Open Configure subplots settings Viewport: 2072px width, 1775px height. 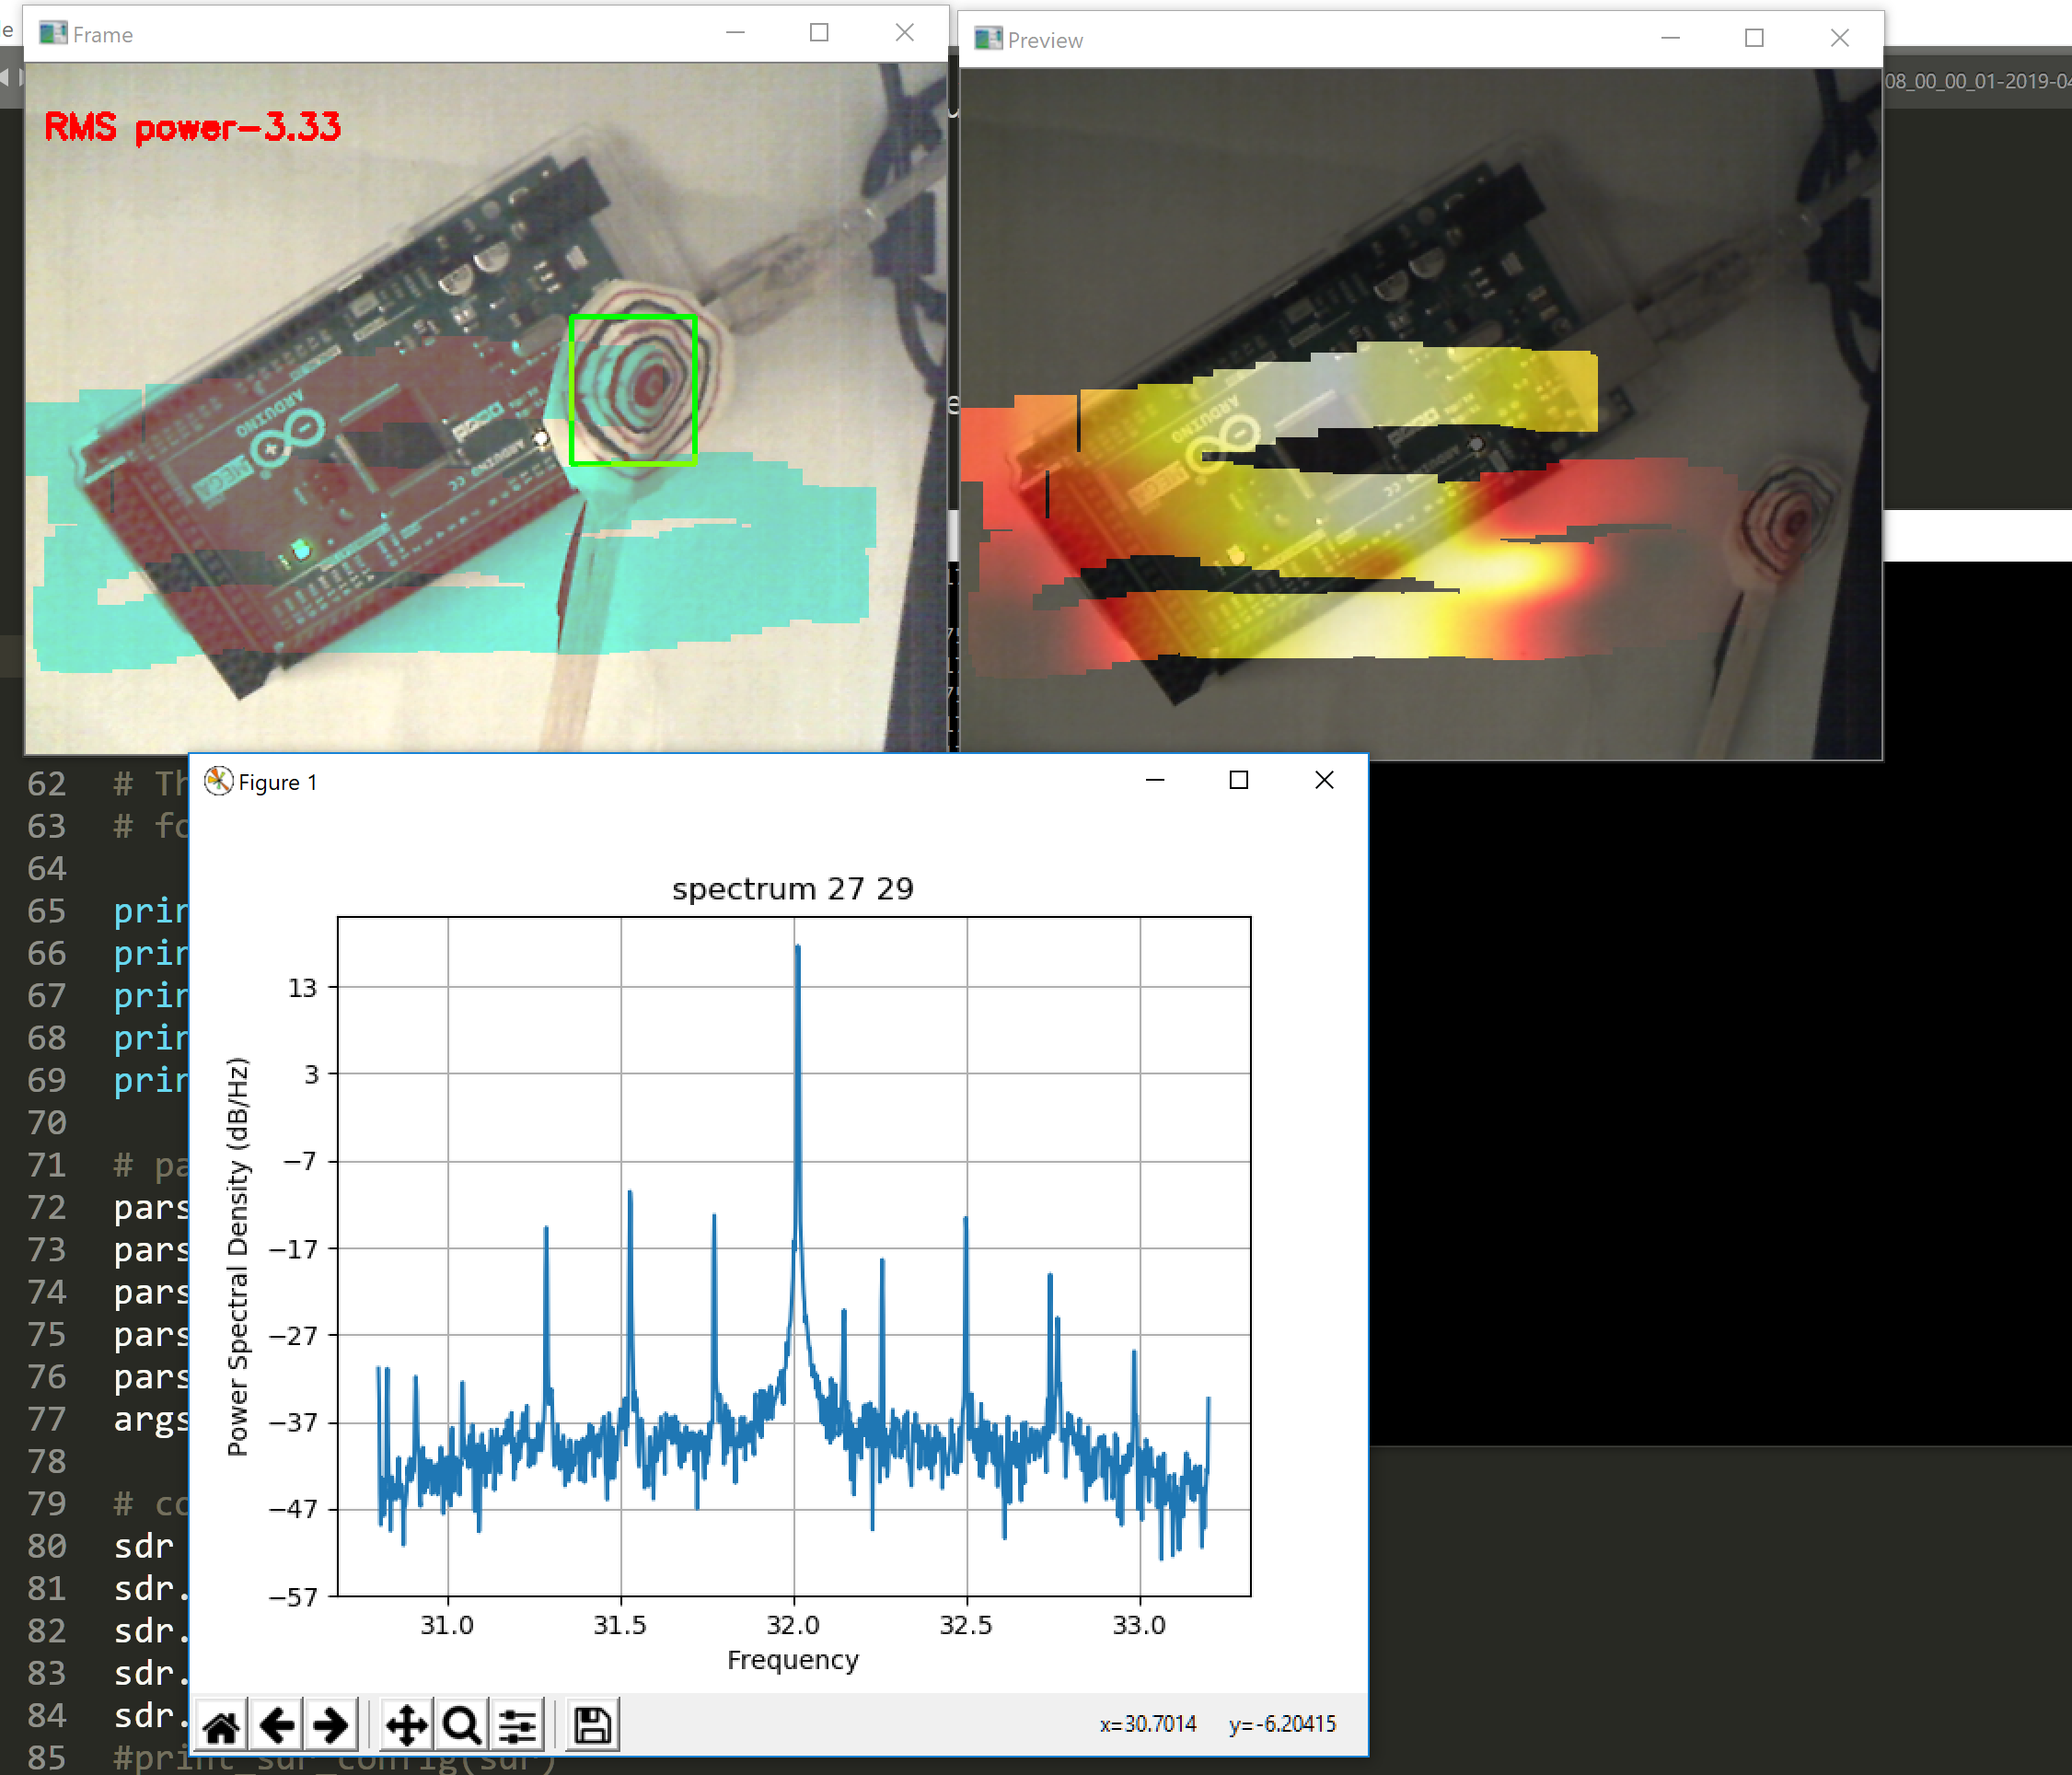point(517,1725)
